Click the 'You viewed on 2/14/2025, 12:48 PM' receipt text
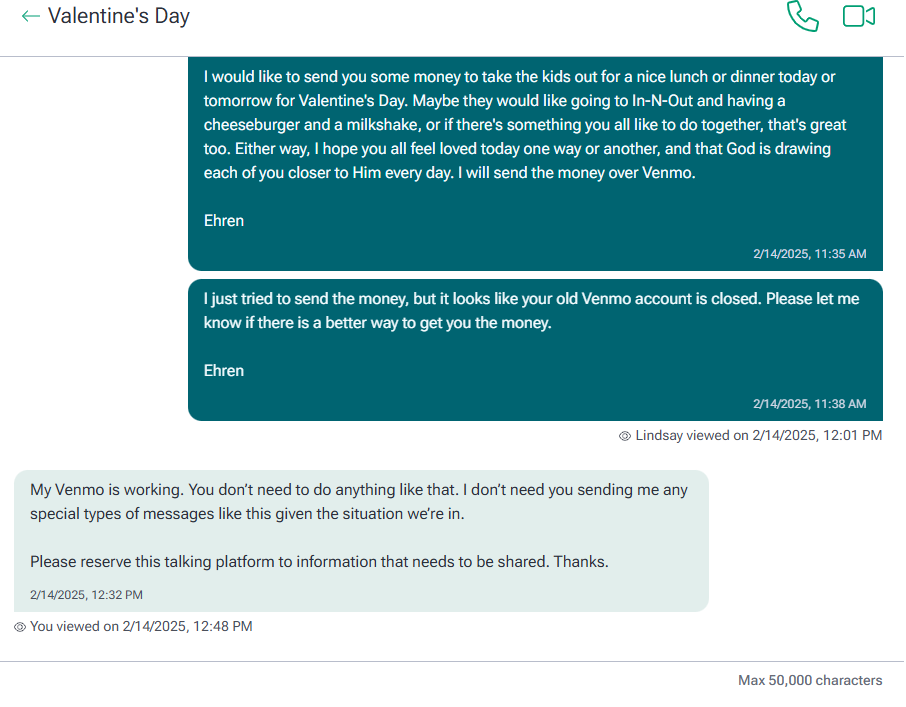Image resolution: width=906 pixels, height=707 pixels. [x=141, y=627]
